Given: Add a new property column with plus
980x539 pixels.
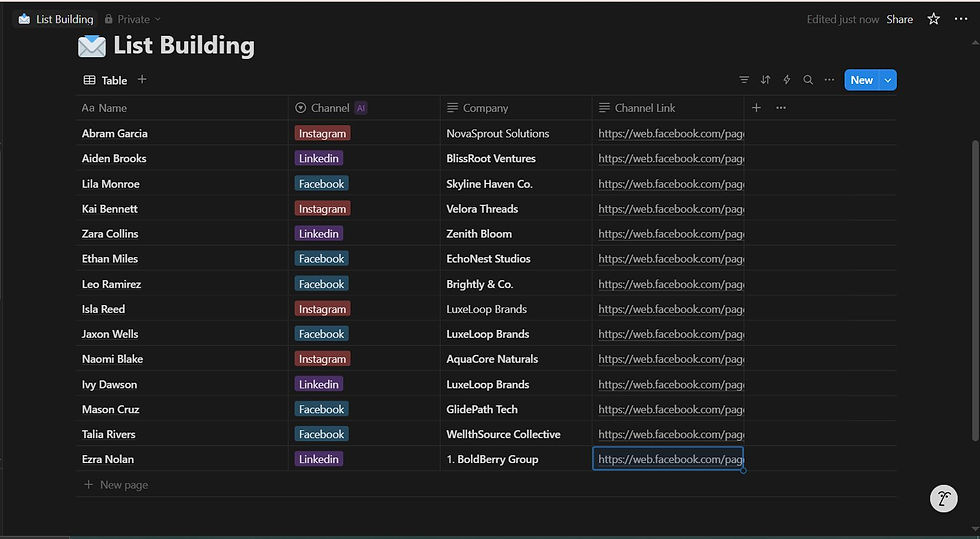Looking at the screenshot, I should pyautogui.click(x=756, y=108).
